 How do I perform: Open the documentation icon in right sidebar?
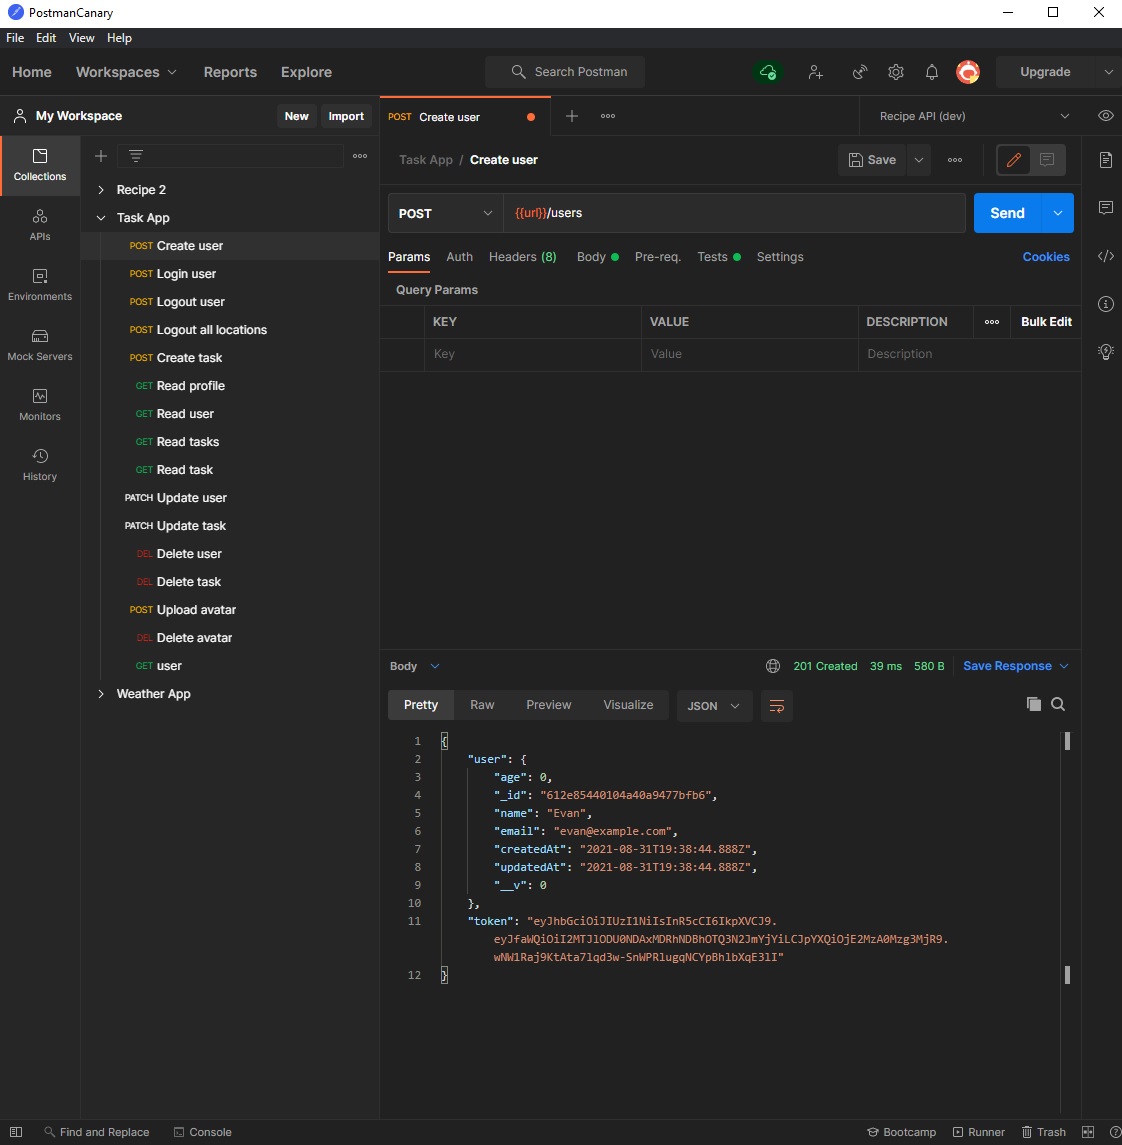[x=1105, y=160]
